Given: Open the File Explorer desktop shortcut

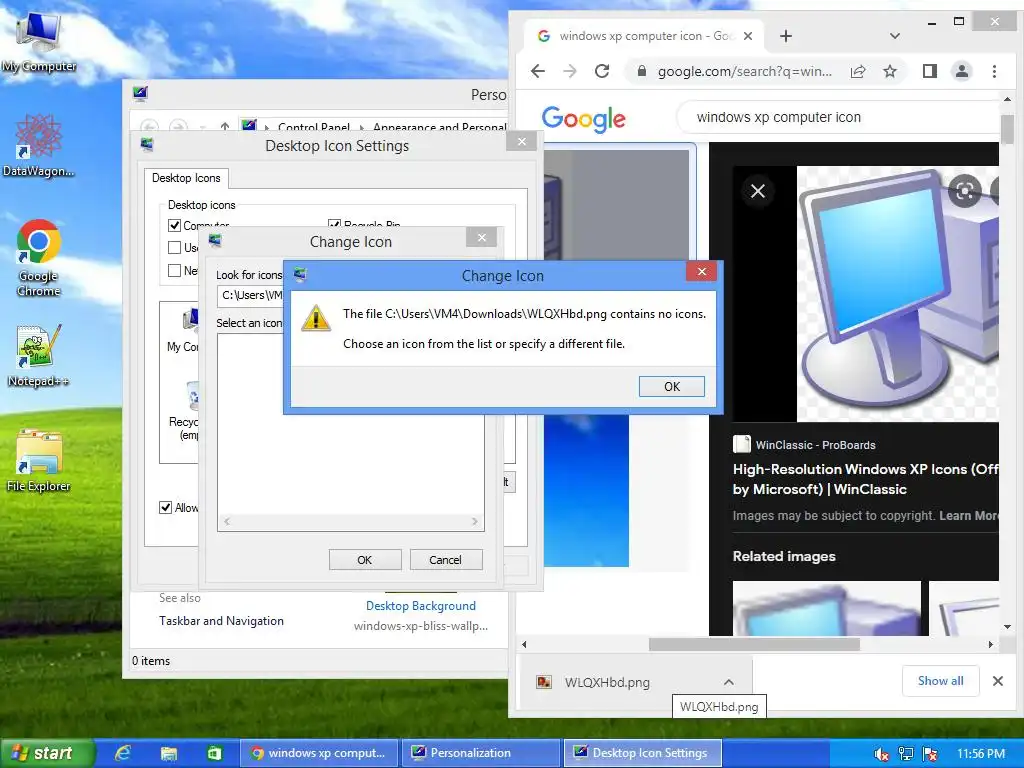Looking at the screenshot, I should pos(39,461).
